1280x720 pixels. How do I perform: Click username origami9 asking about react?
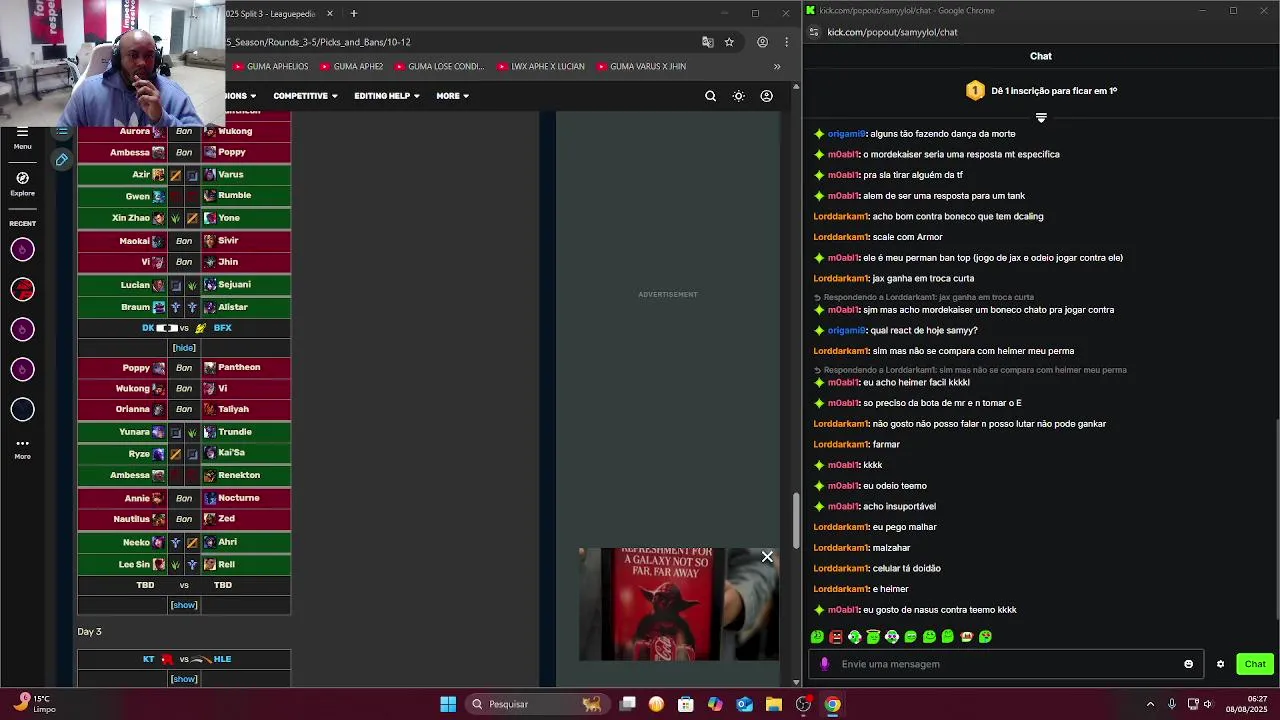click(x=846, y=330)
